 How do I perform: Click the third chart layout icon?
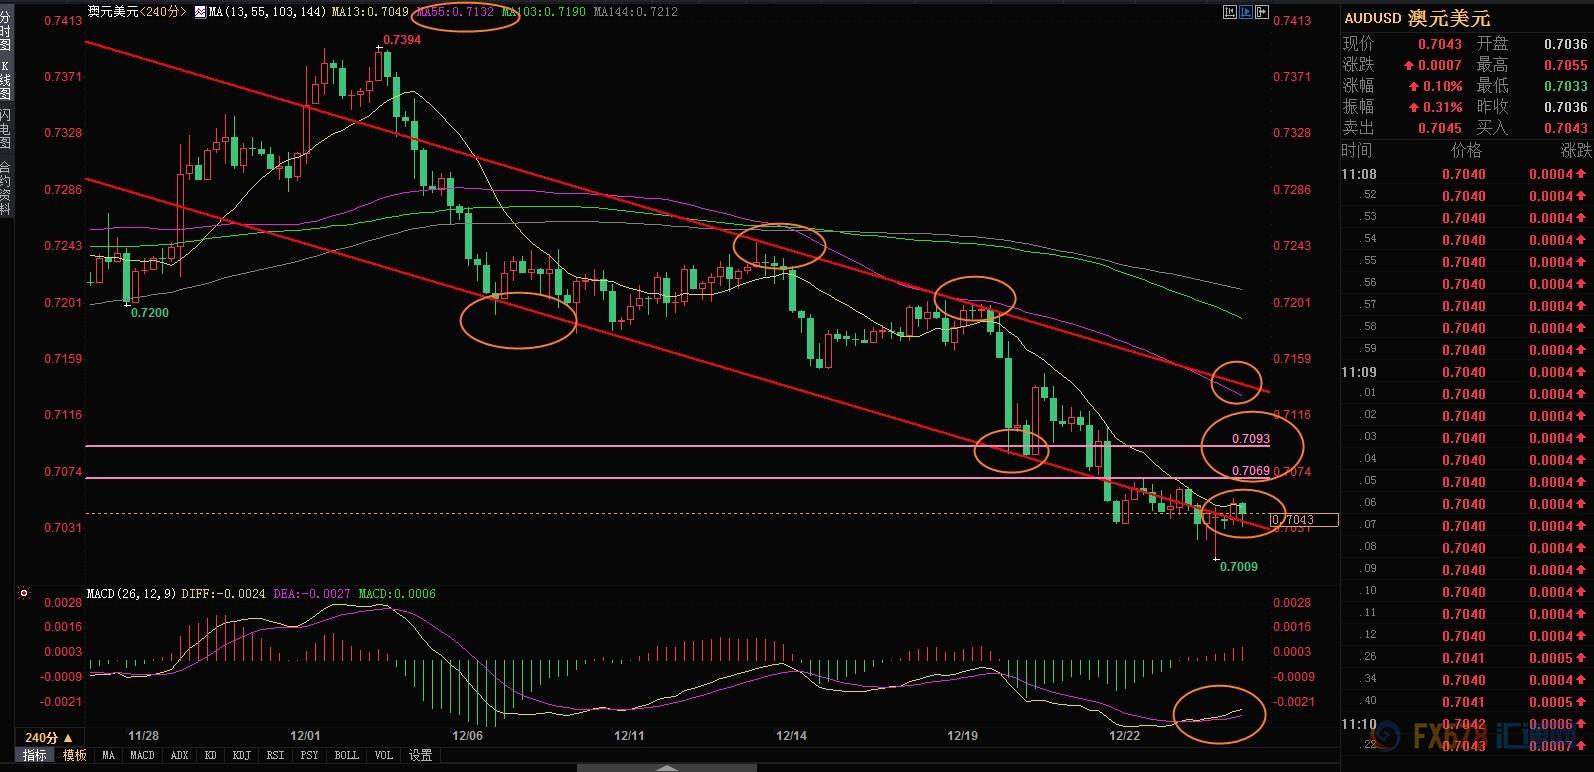(1261, 12)
